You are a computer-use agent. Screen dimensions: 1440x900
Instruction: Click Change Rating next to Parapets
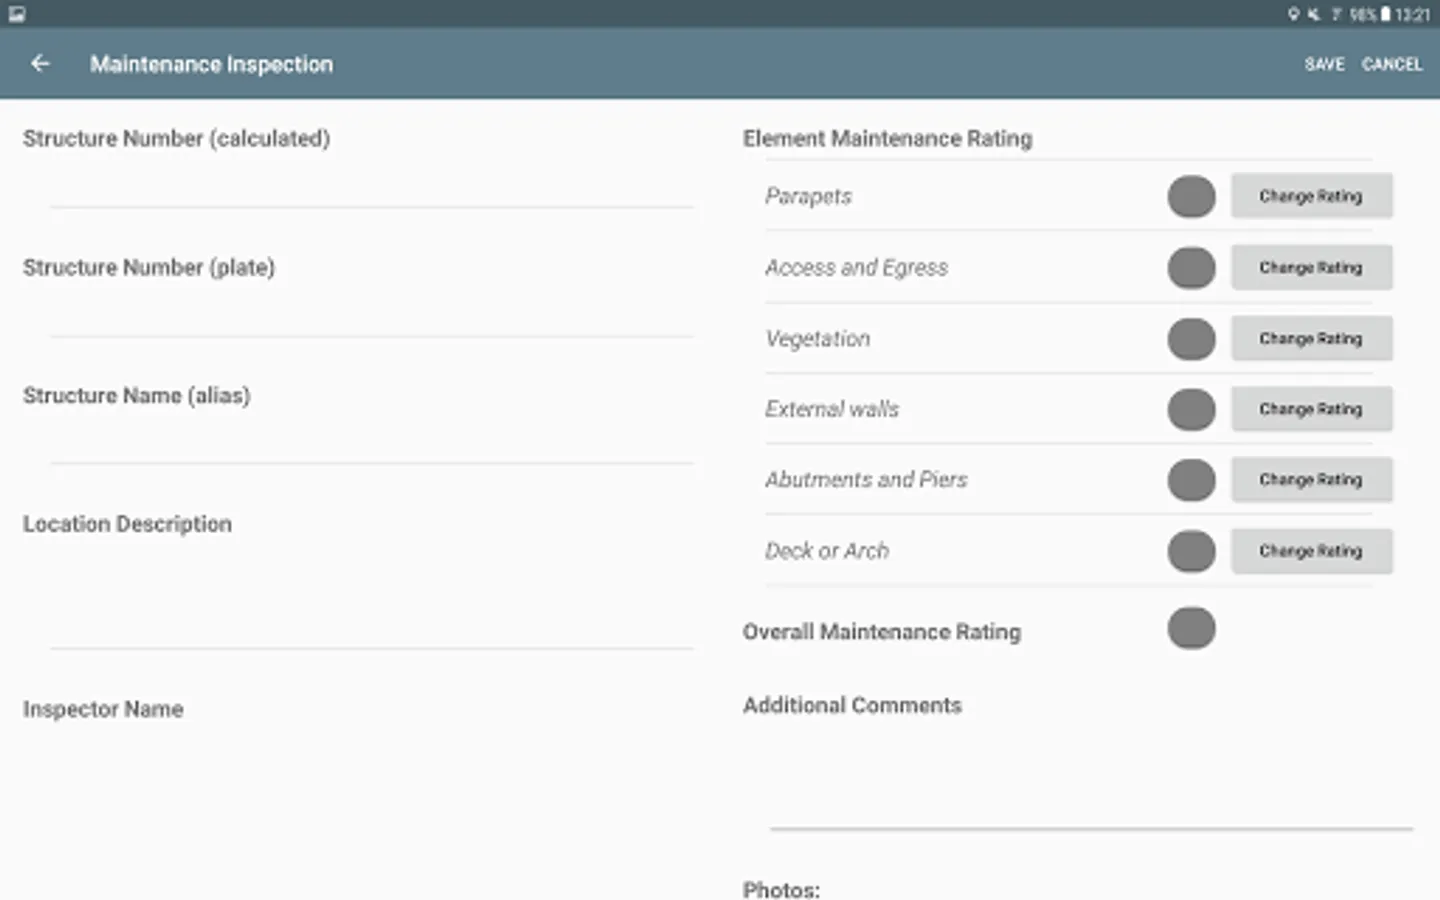[x=1311, y=196]
